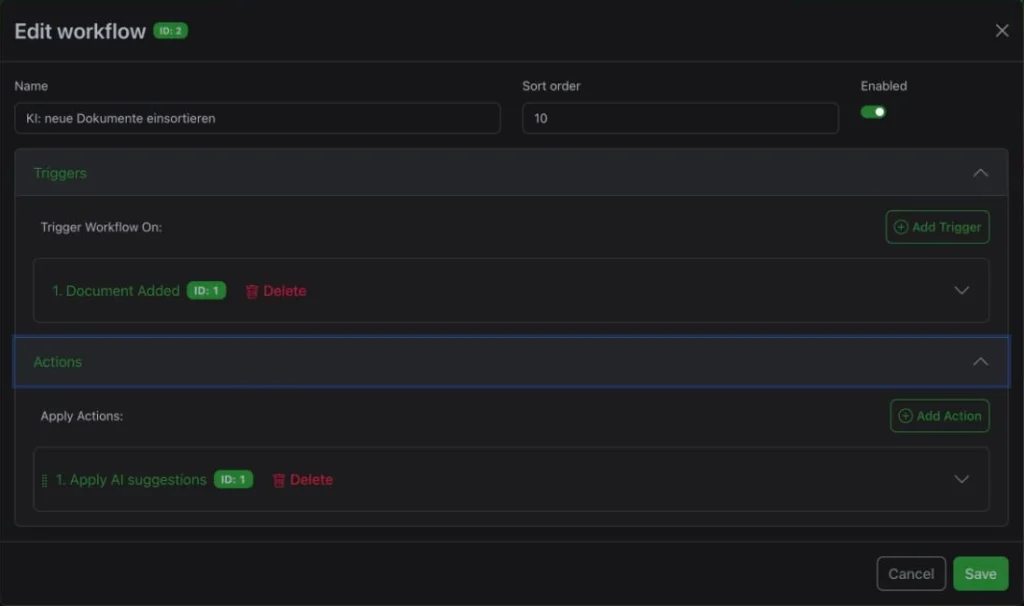Viewport: 1024px width, 606px height.
Task: Click trash icon next to Document Added
Action: [251, 291]
